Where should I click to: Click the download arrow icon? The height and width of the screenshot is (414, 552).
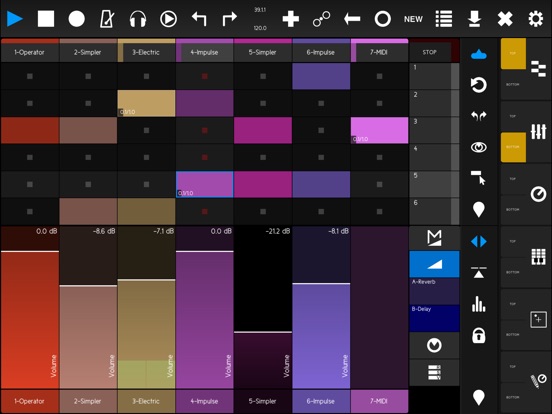[x=475, y=19]
